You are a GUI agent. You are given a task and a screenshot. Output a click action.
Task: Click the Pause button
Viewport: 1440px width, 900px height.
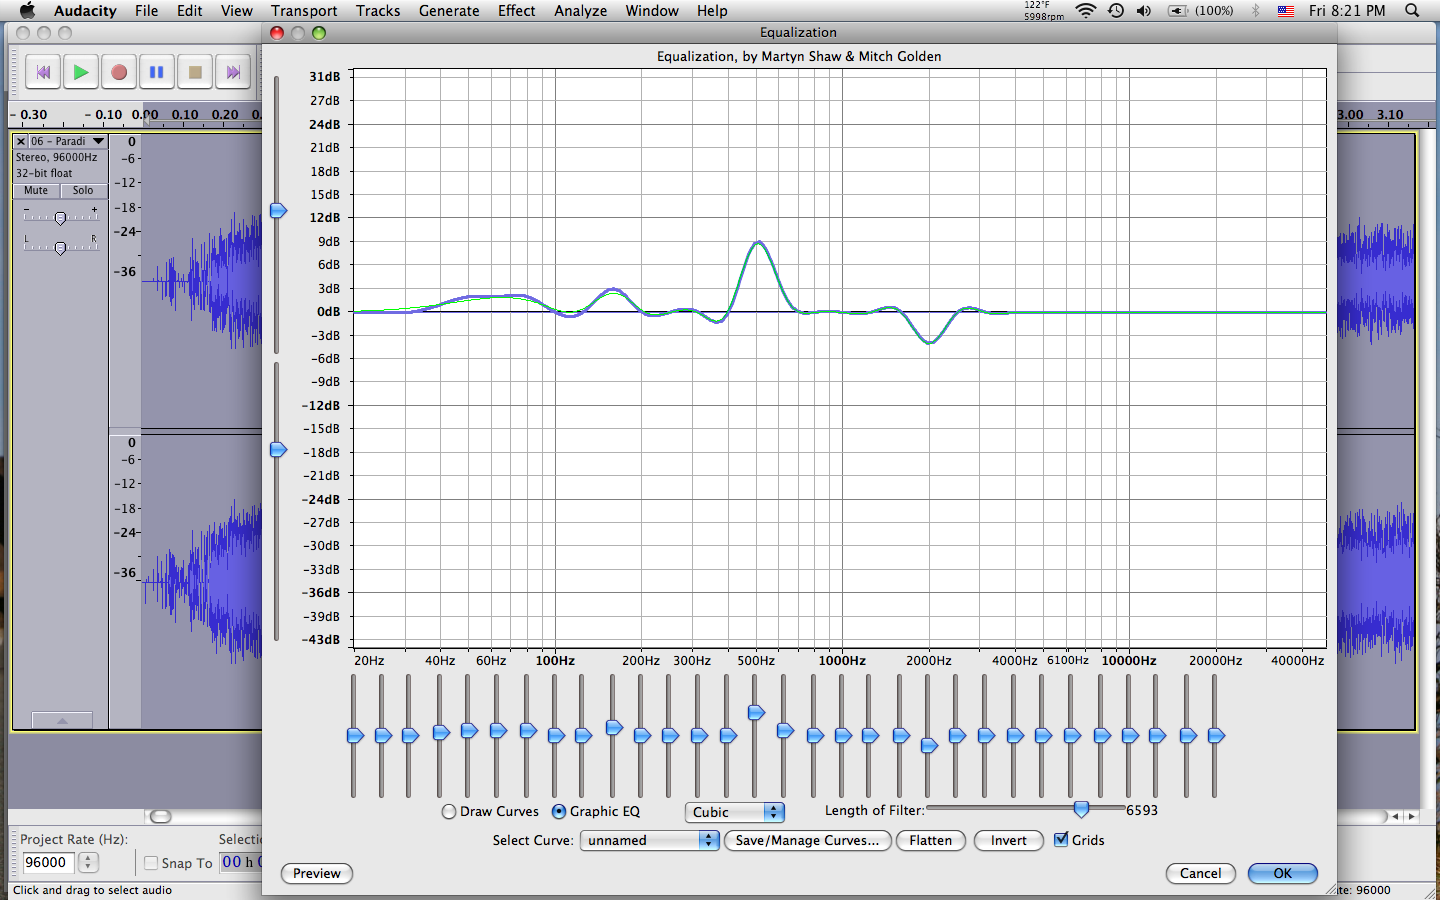[157, 72]
